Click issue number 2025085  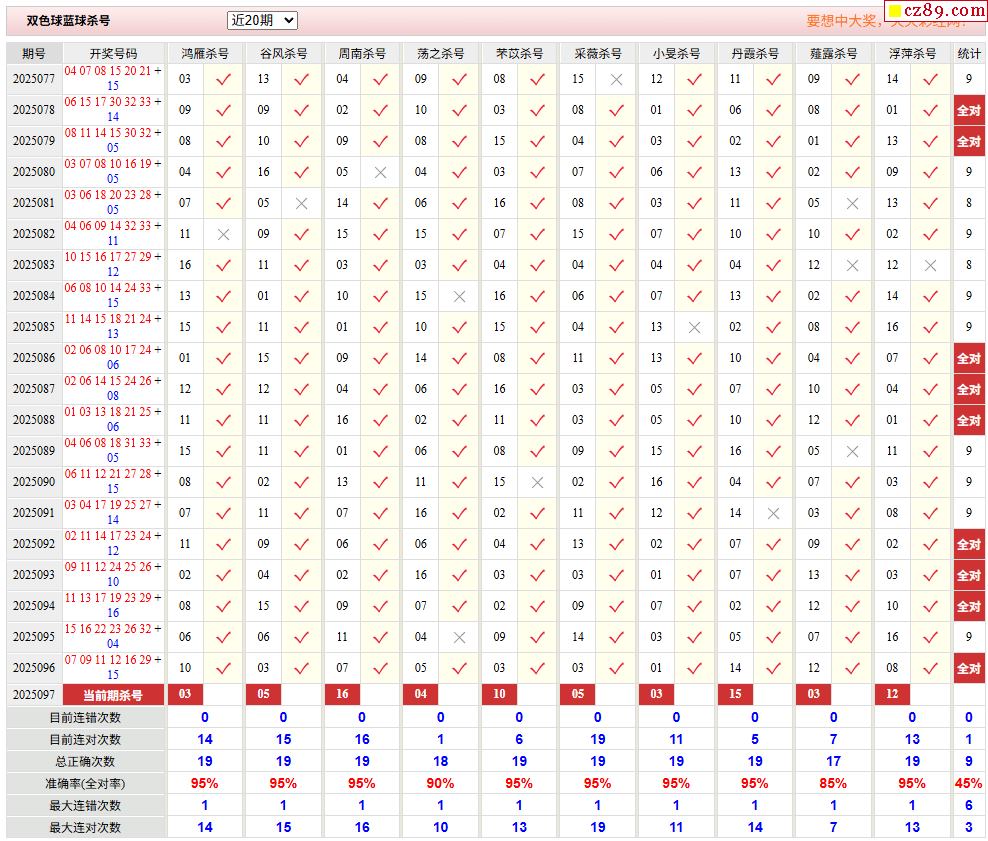[34, 328]
